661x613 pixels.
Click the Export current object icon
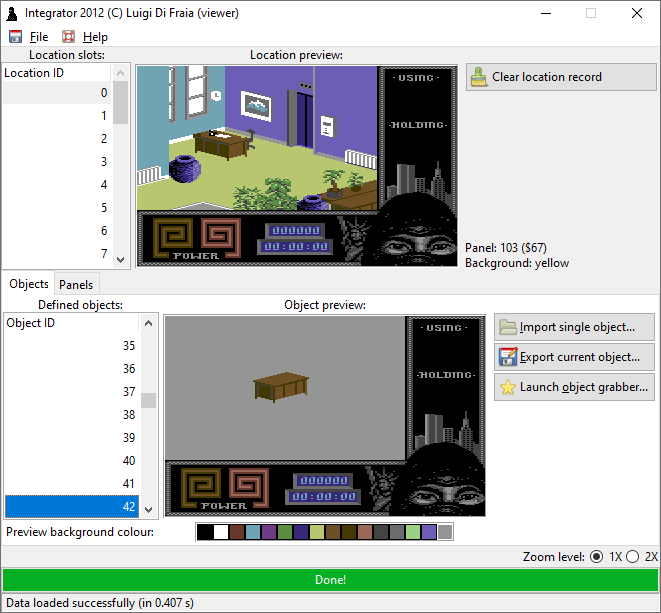tap(508, 357)
